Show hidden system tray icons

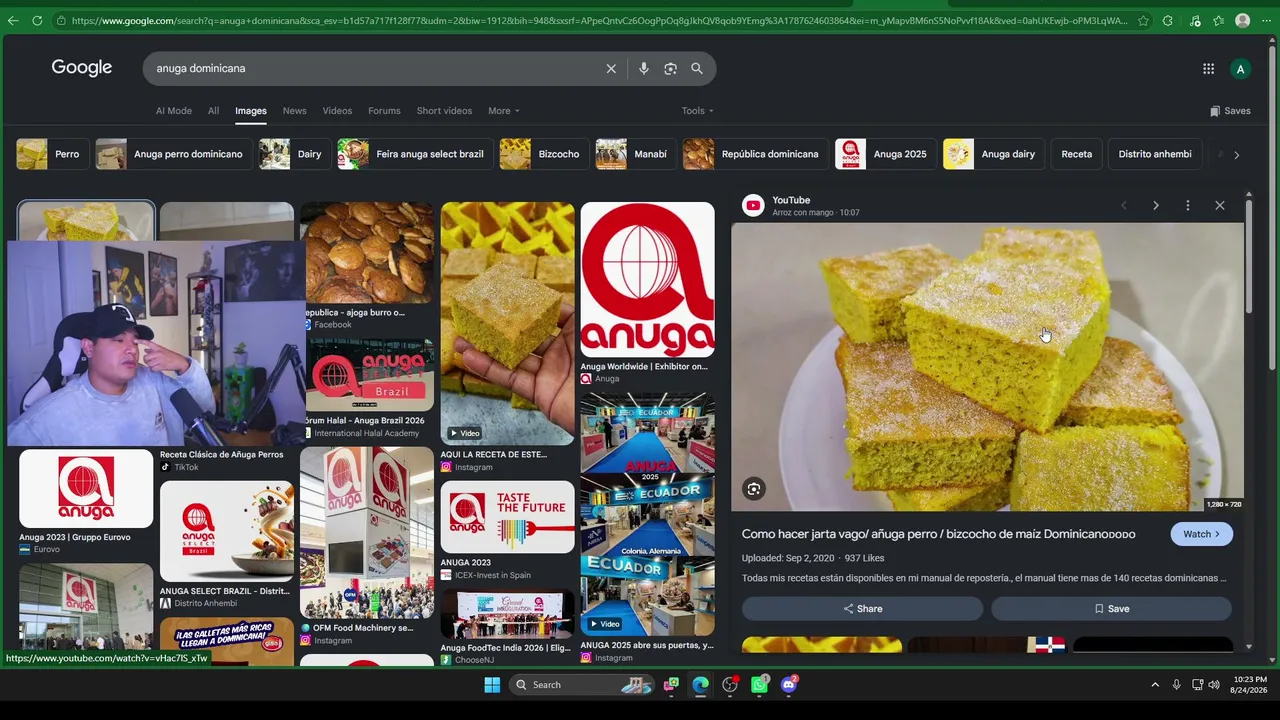(1155, 685)
